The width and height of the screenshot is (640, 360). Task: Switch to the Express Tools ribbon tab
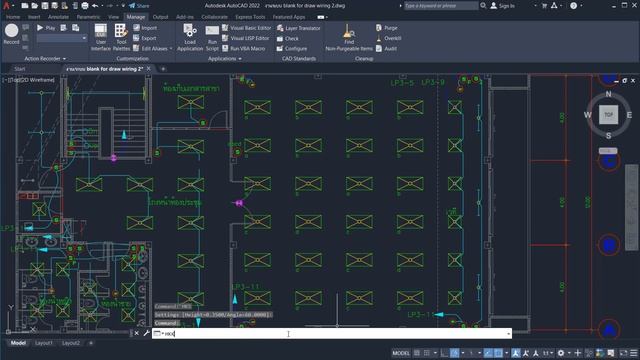(250, 17)
